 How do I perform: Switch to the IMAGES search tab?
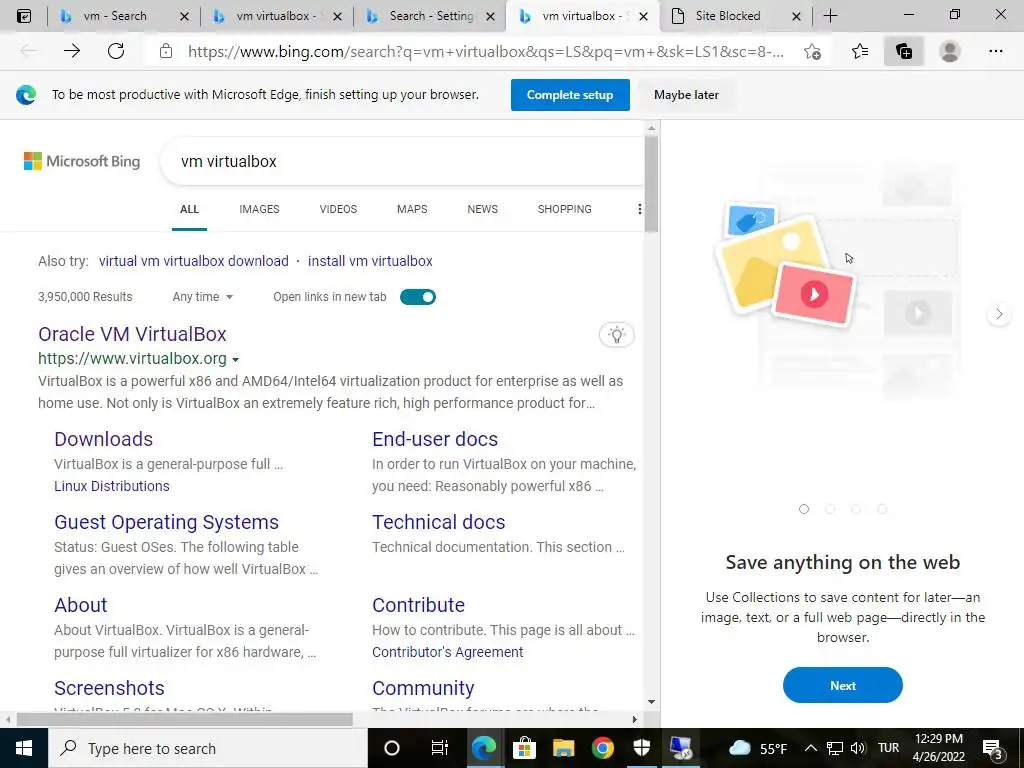[259, 209]
